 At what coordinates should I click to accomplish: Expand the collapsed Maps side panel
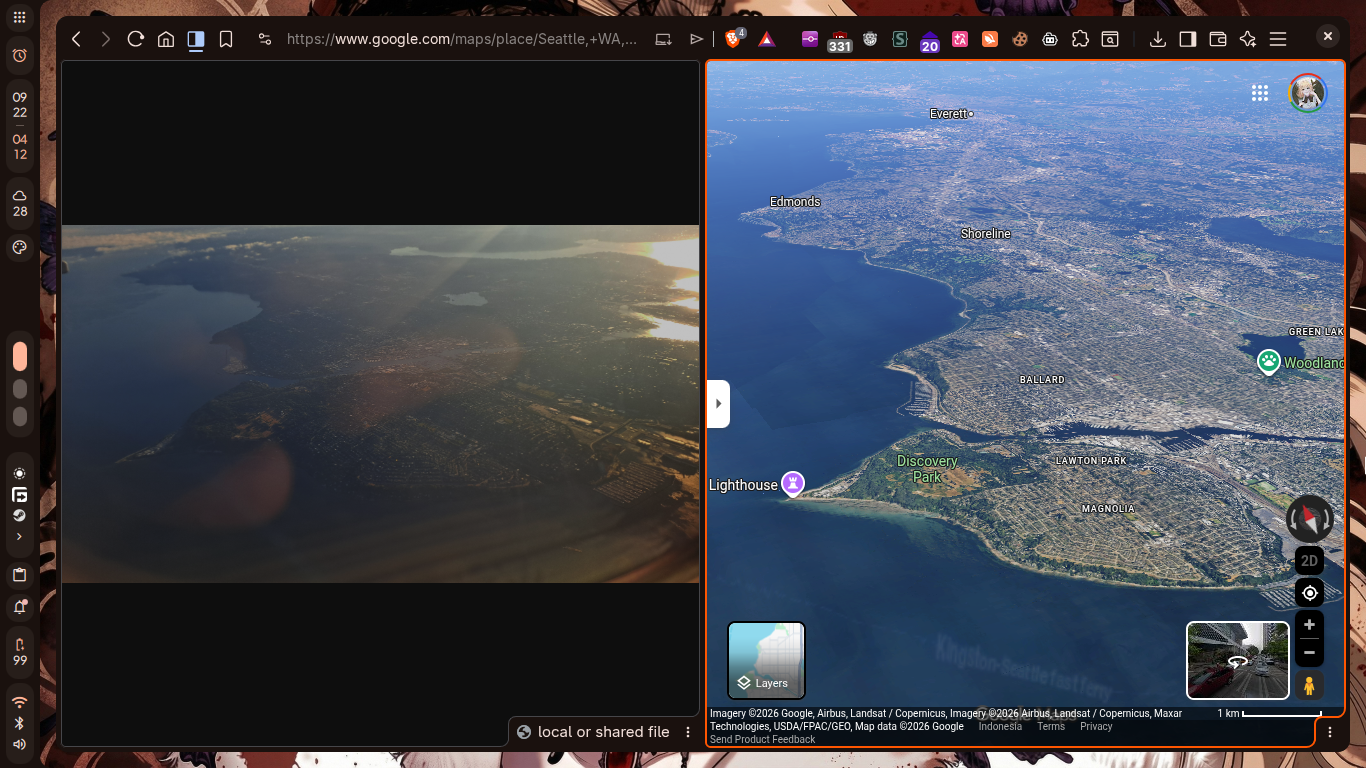[718, 404]
